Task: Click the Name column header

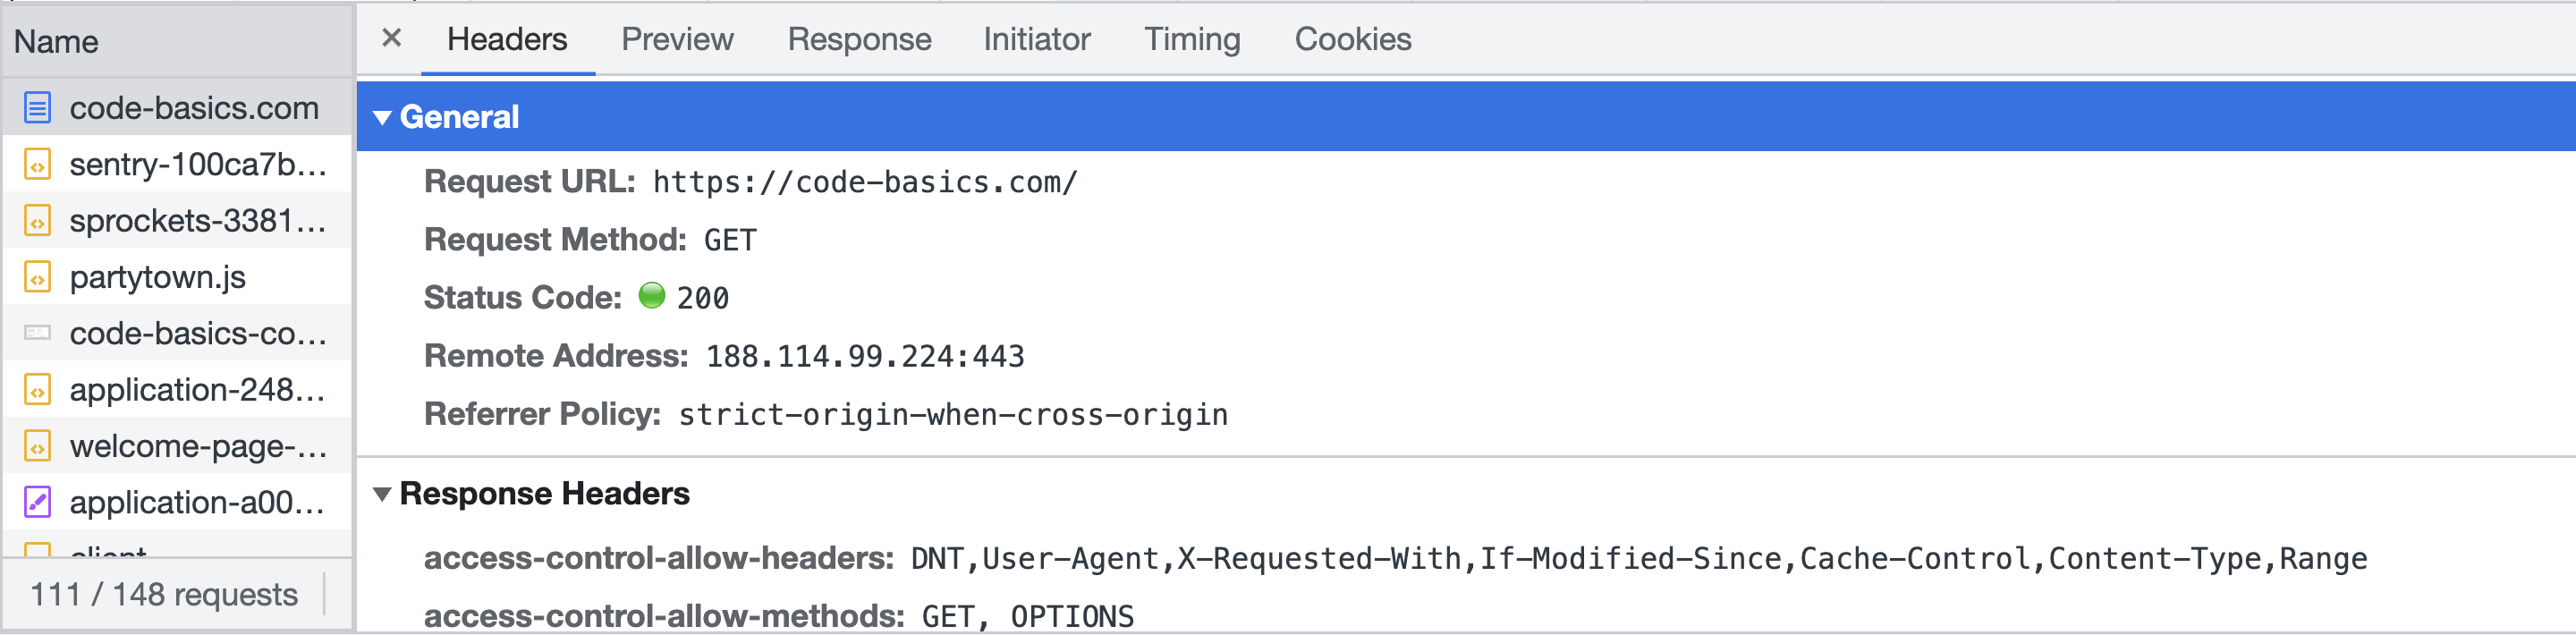Action: [x=56, y=42]
